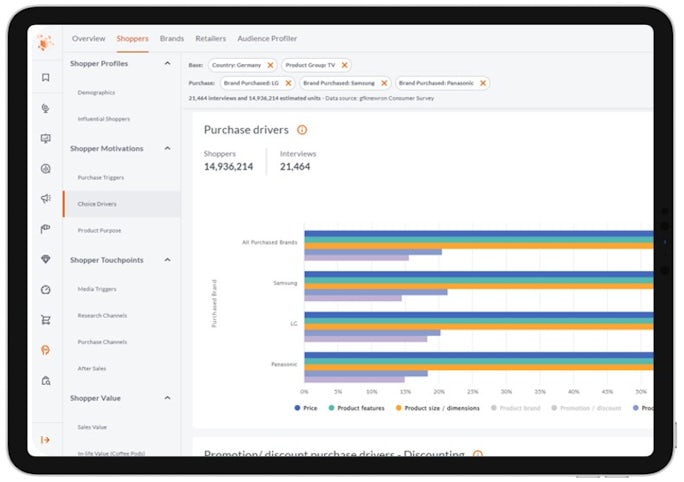Remove the Brand Purchased: Samsung filter

click(x=382, y=83)
